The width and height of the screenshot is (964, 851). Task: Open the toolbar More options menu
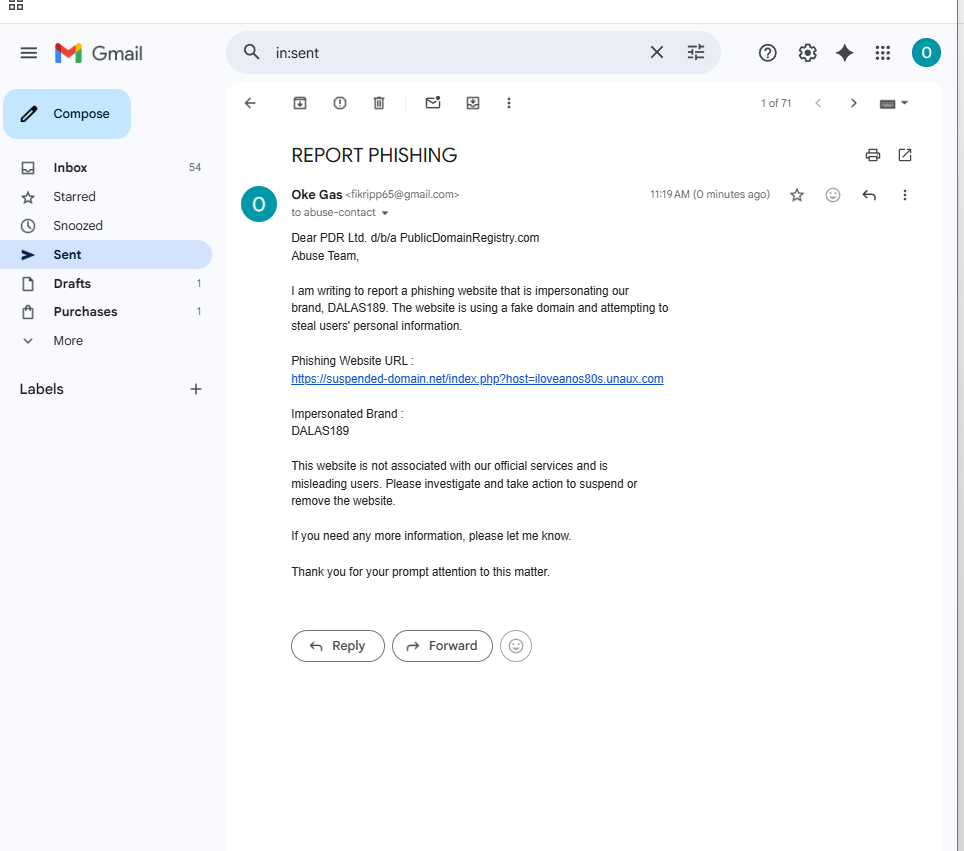point(508,103)
